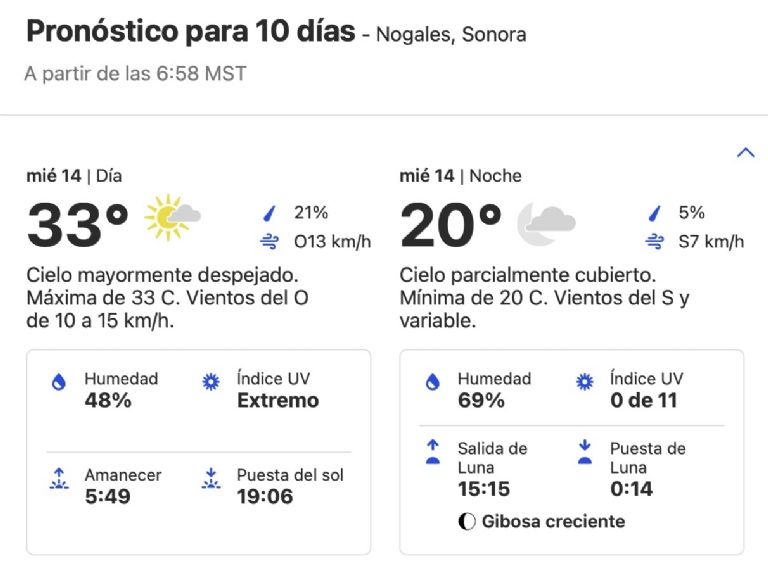
Task: Click the 20° night temperature
Action: click(x=451, y=225)
